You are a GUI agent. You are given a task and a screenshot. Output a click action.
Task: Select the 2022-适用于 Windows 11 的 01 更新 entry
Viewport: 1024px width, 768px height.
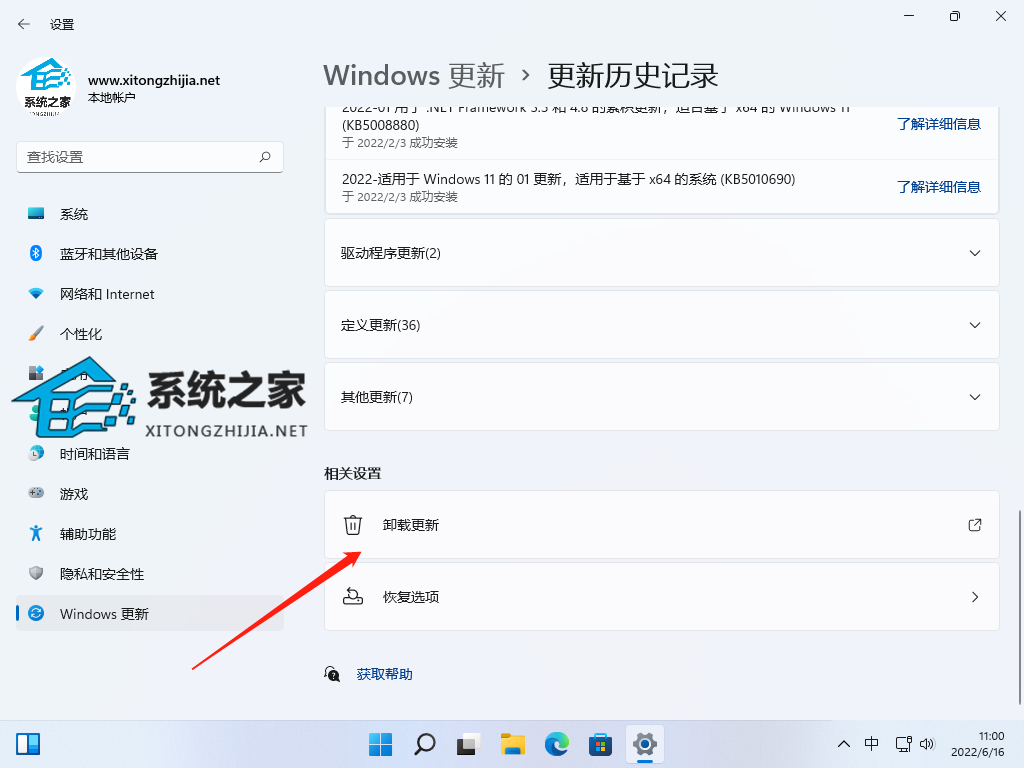(x=662, y=187)
